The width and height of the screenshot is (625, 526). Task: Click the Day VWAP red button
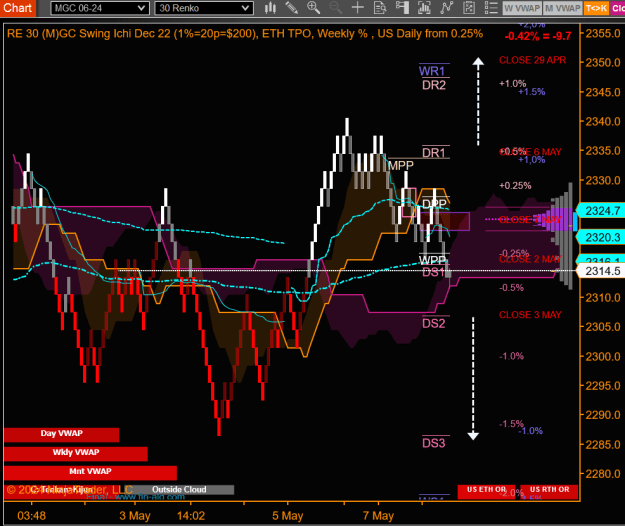pos(61,435)
